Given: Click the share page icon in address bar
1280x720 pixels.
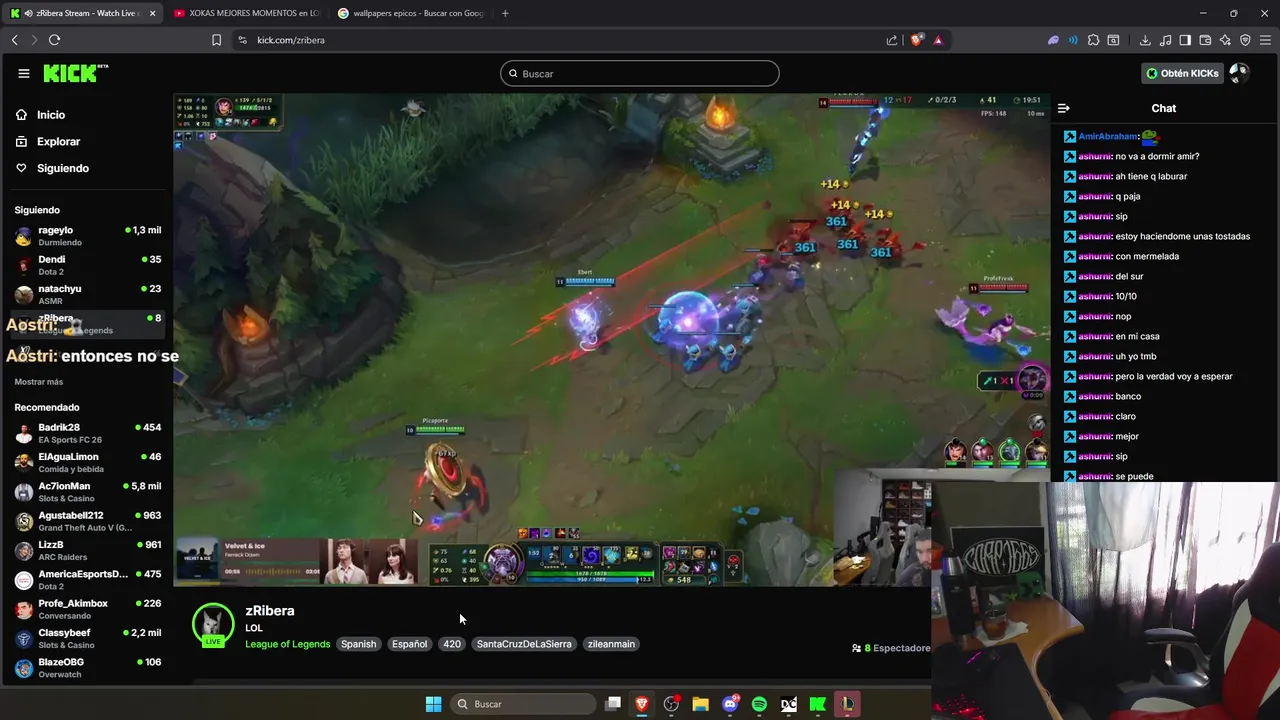Looking at the screenshot, I should pos(892,40).
